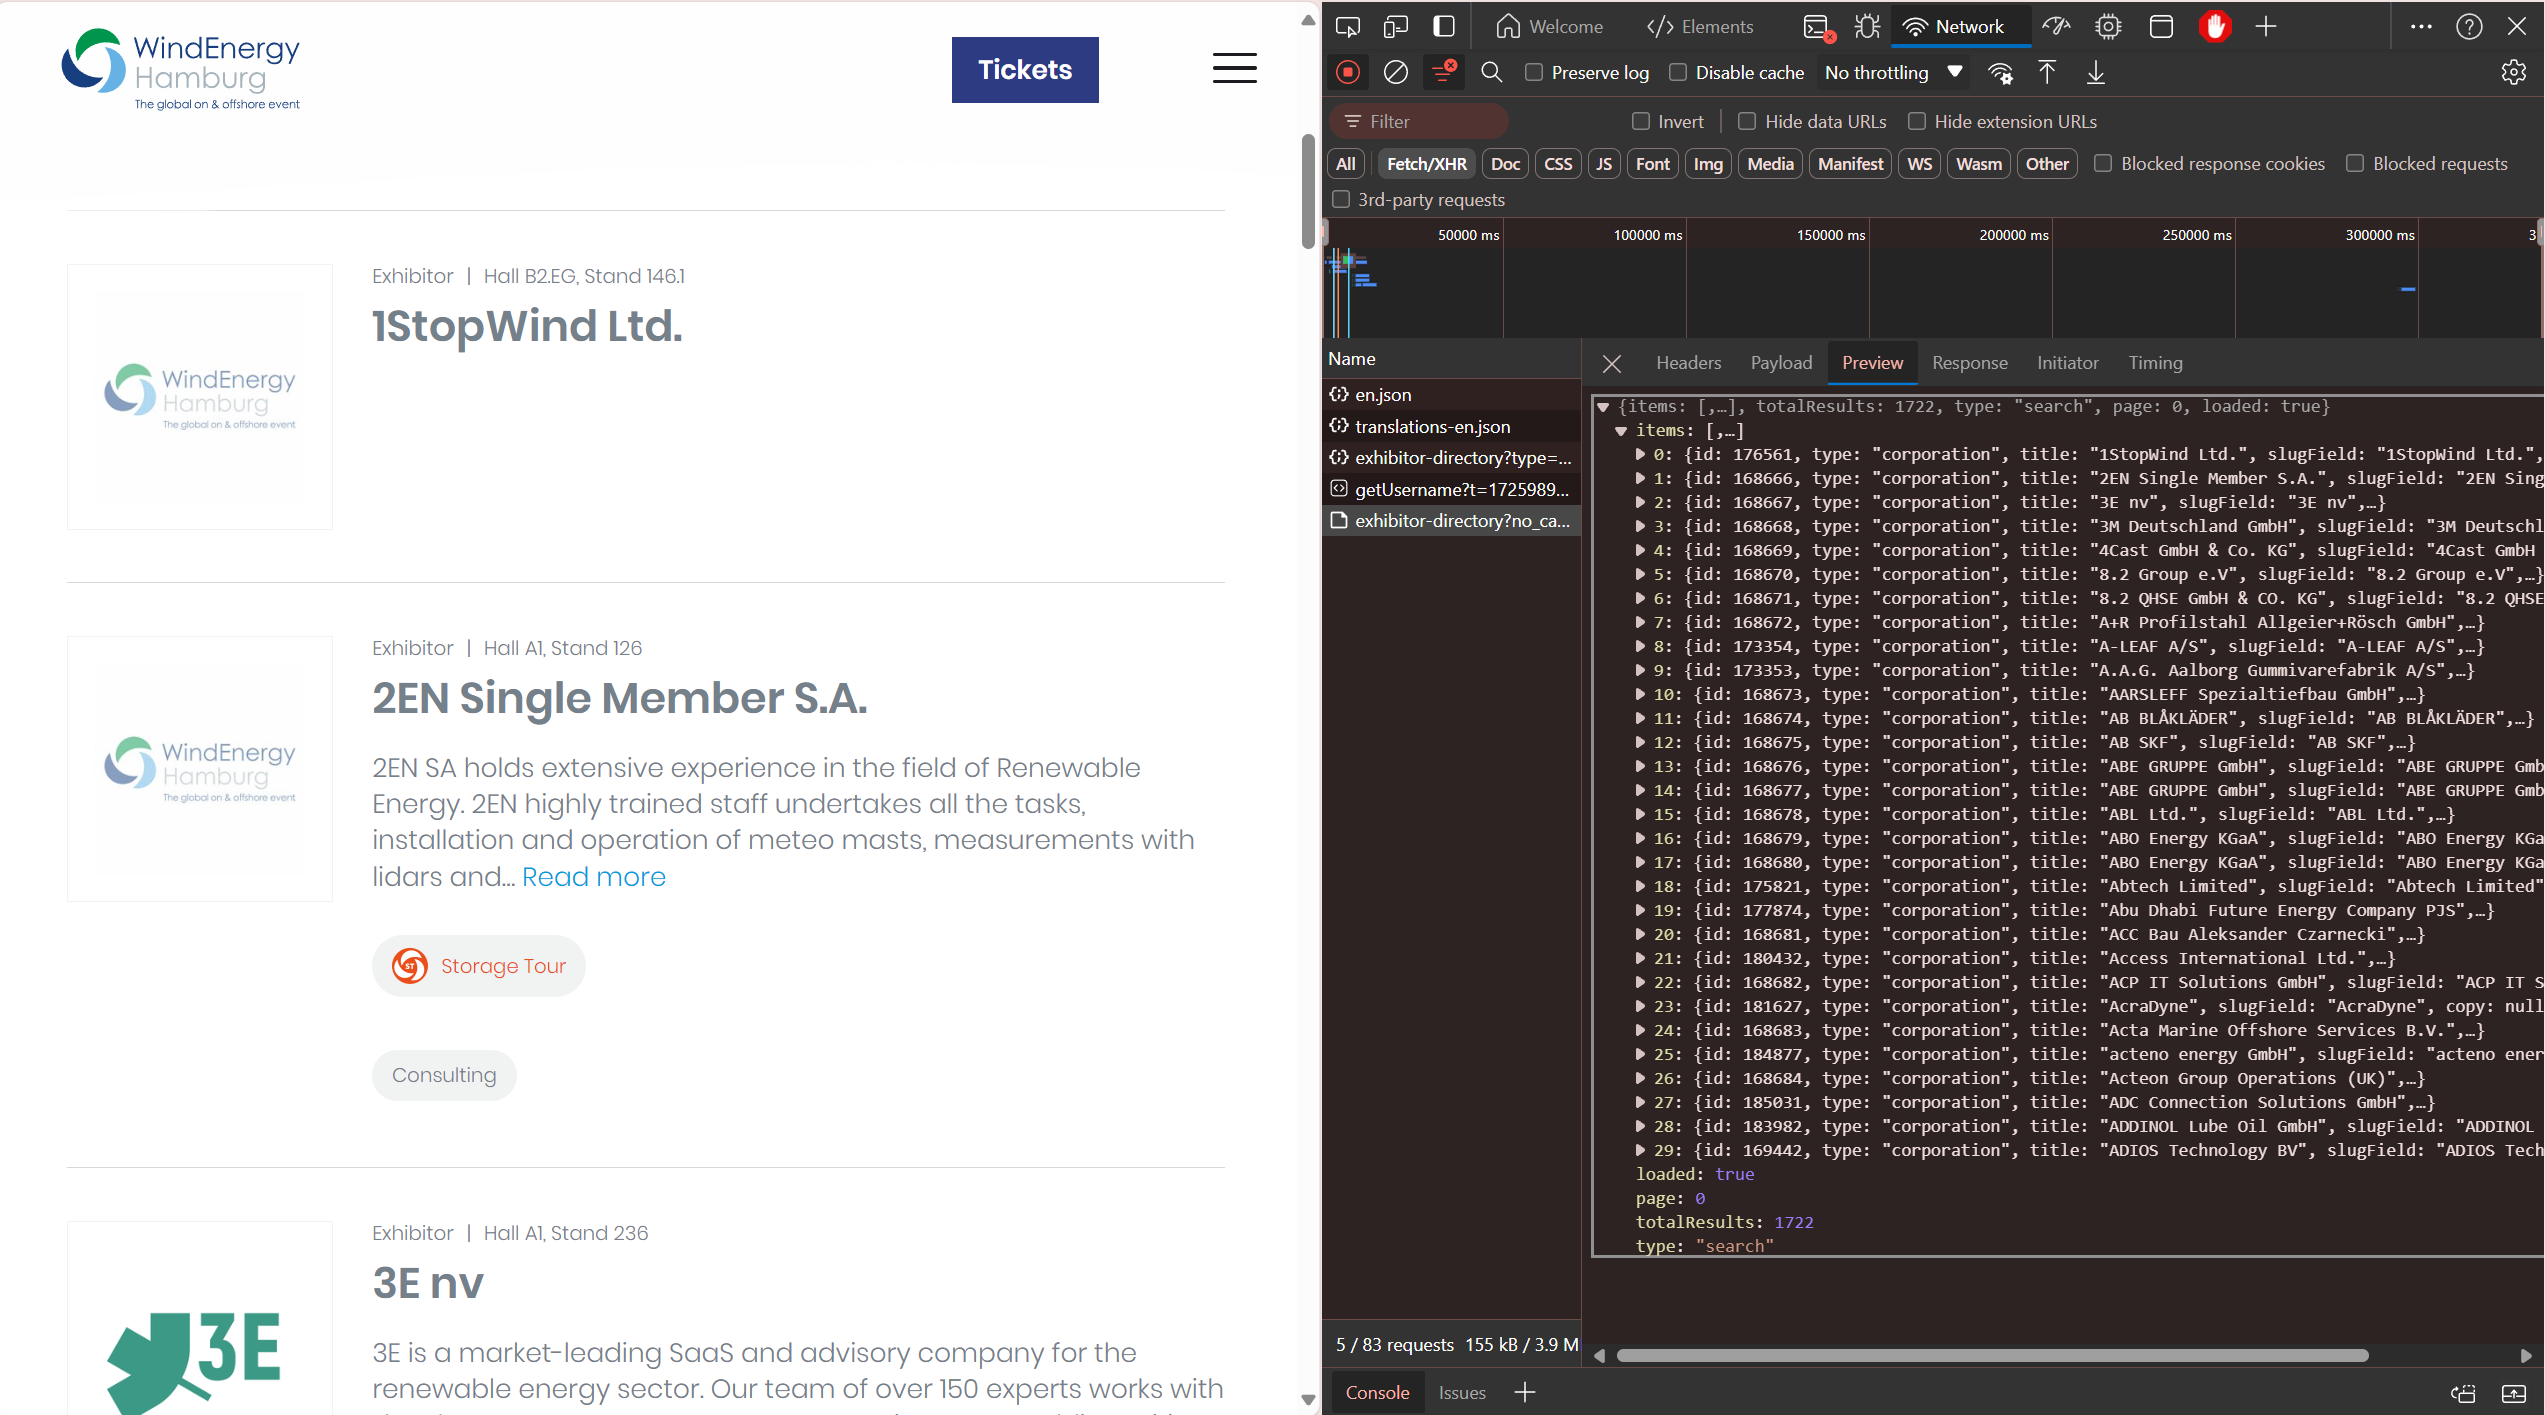Viewport: 2545px width, 1415px height.
Task: Enable Disable cache checkbox
Action: point(1678,72)
